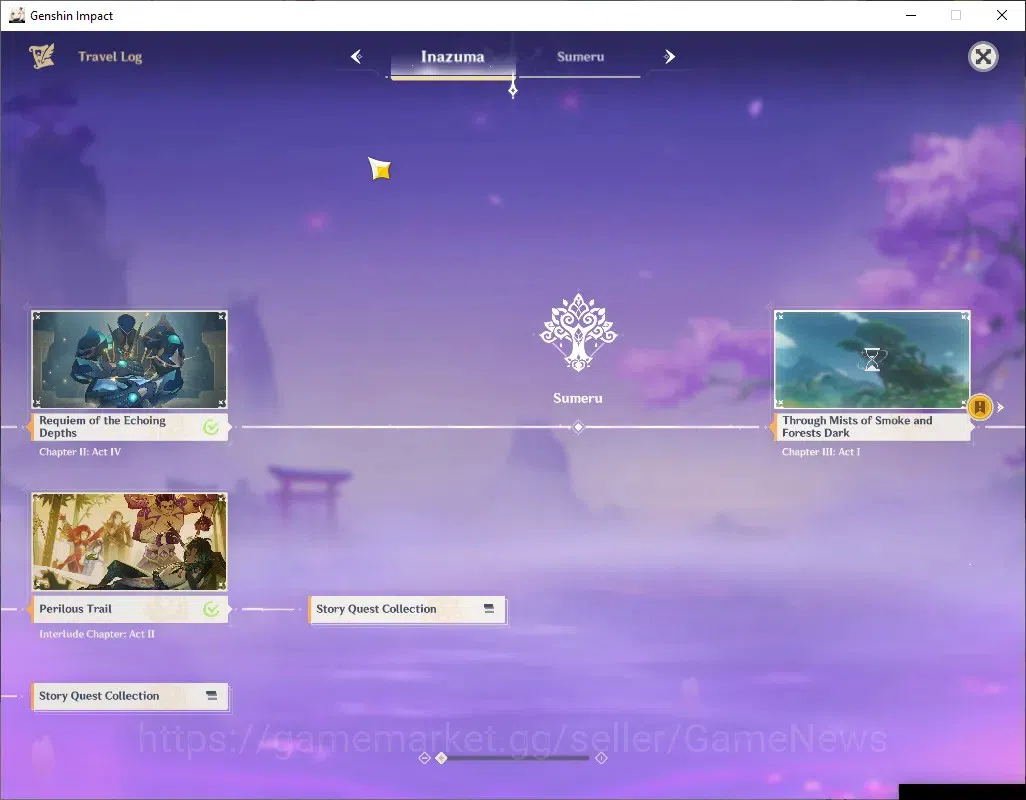This screenshot has width=1026, height=800.
Task: Click the Travel Log title text
Action: point(110,57)
